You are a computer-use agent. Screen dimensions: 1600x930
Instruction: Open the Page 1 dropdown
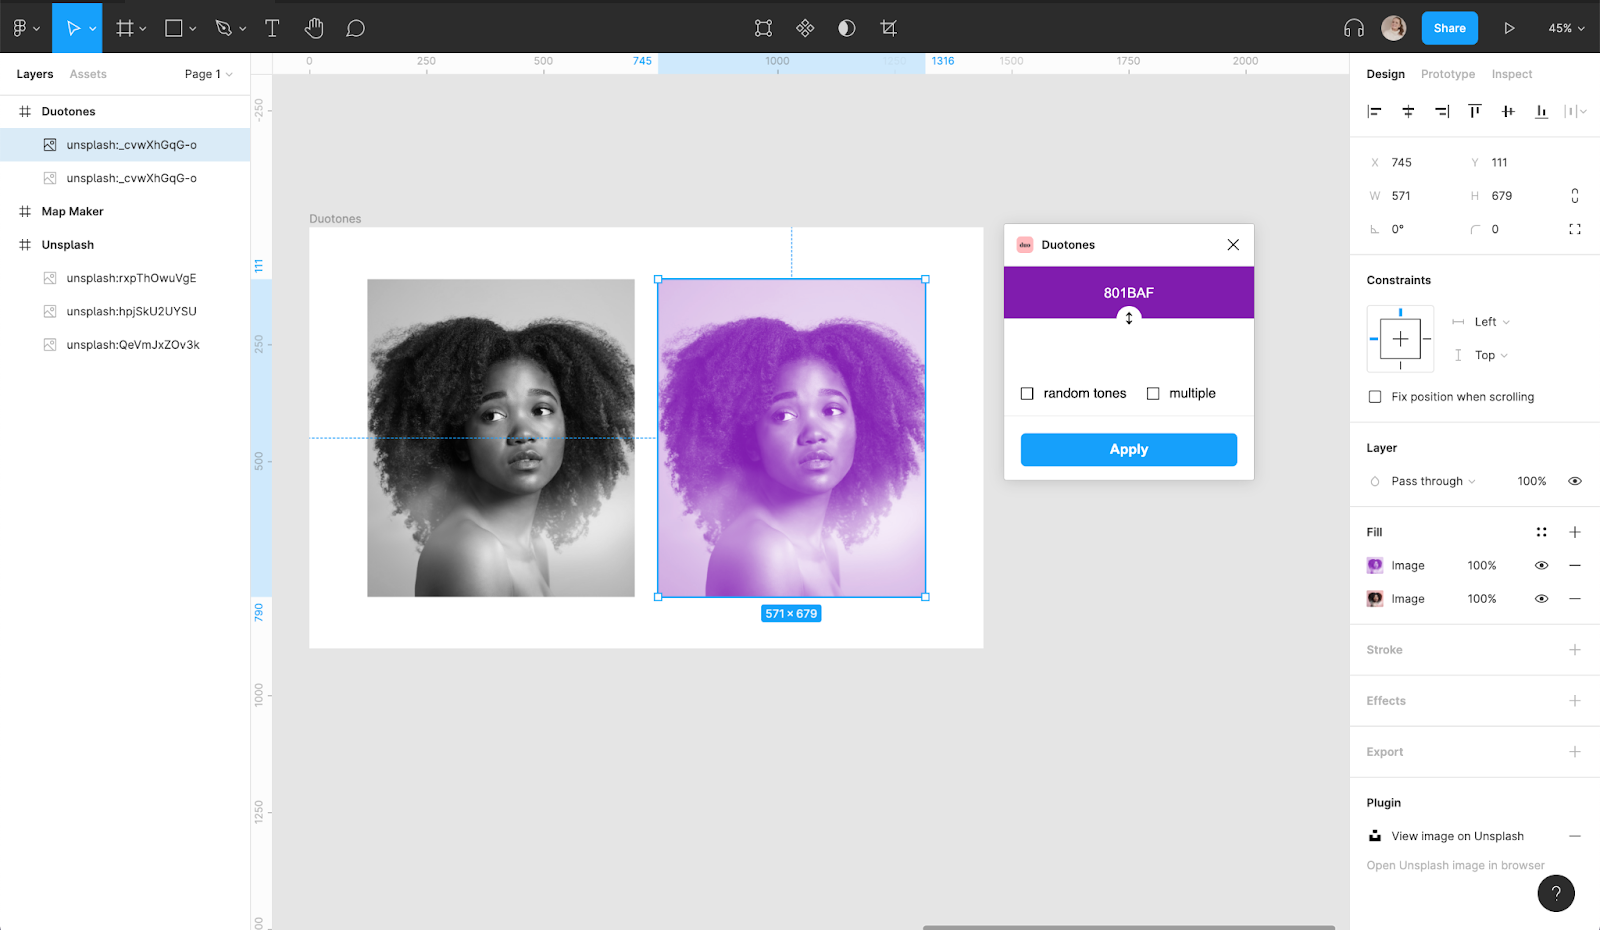[208, 74]
